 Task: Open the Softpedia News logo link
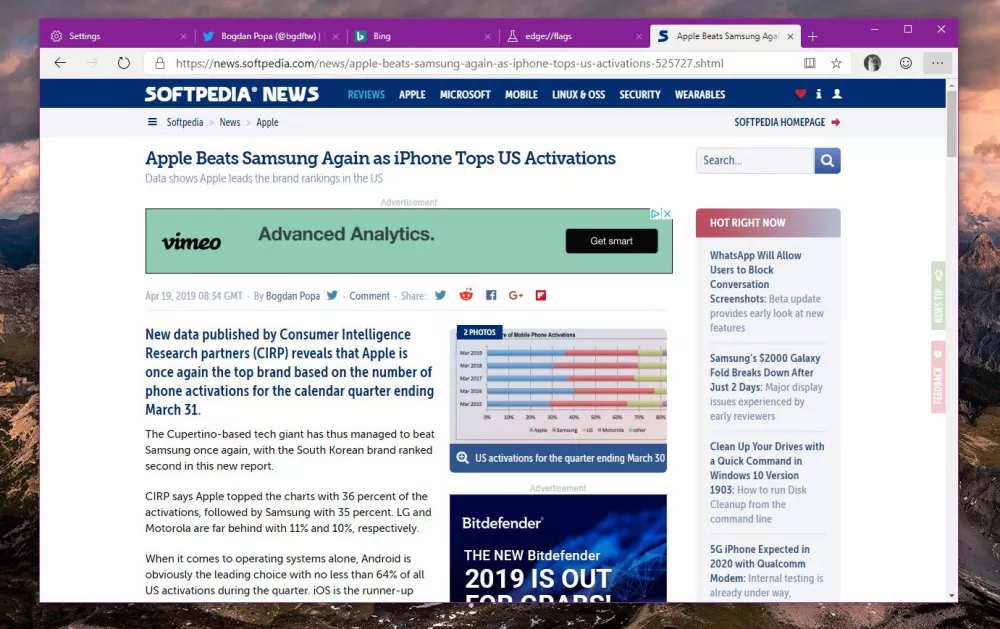[232, 94]
